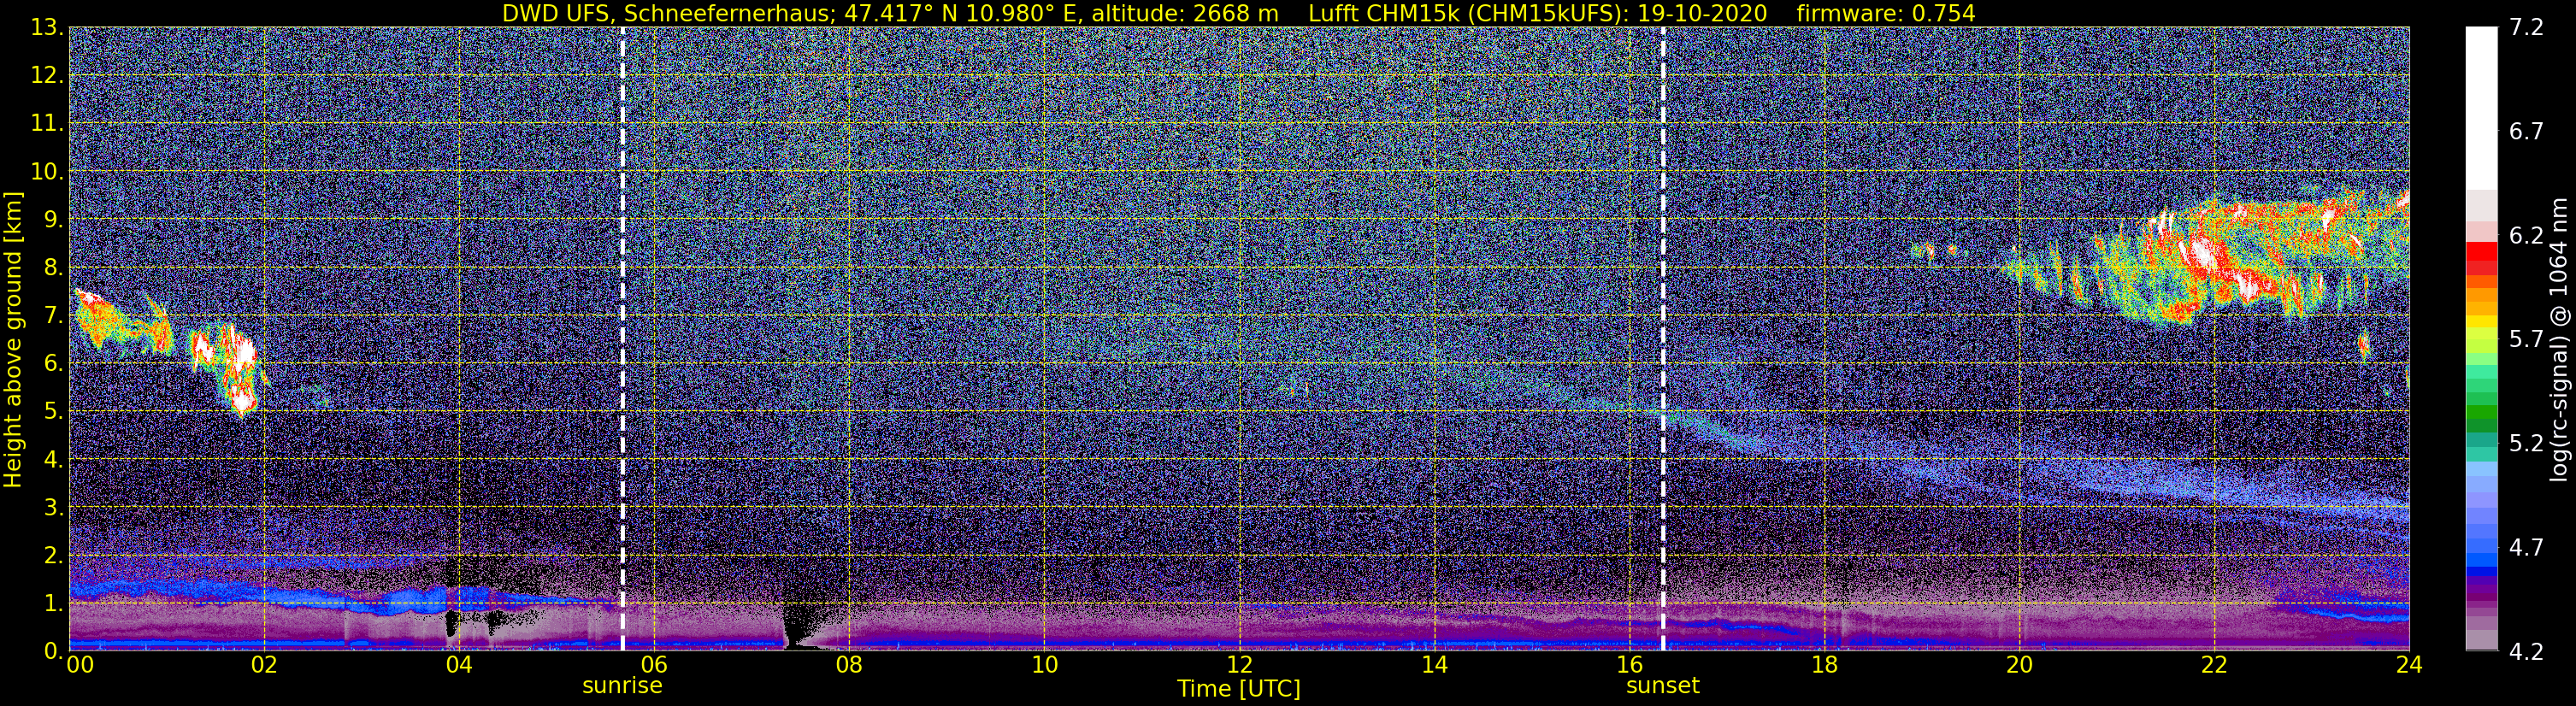Click the y-axis tick label "7."

point(53,316)
